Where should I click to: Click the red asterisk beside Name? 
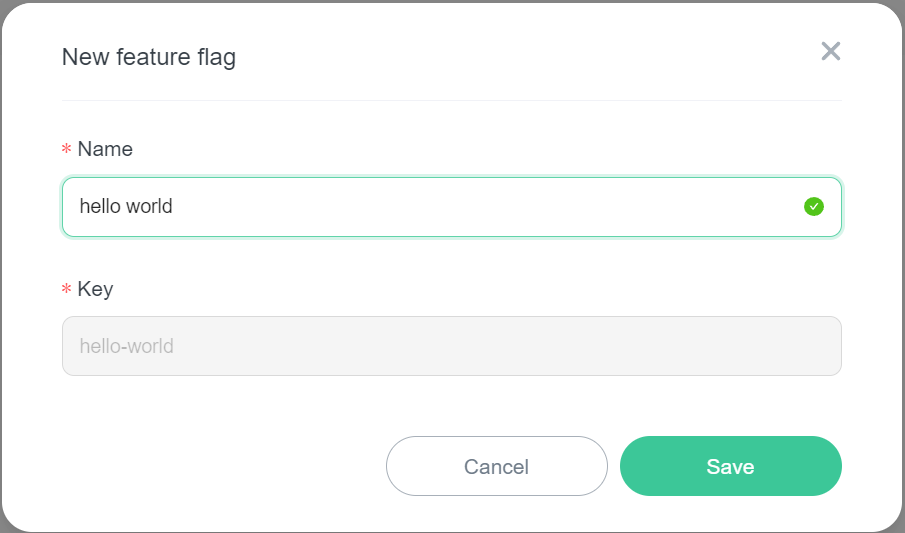tap(67, 149)
